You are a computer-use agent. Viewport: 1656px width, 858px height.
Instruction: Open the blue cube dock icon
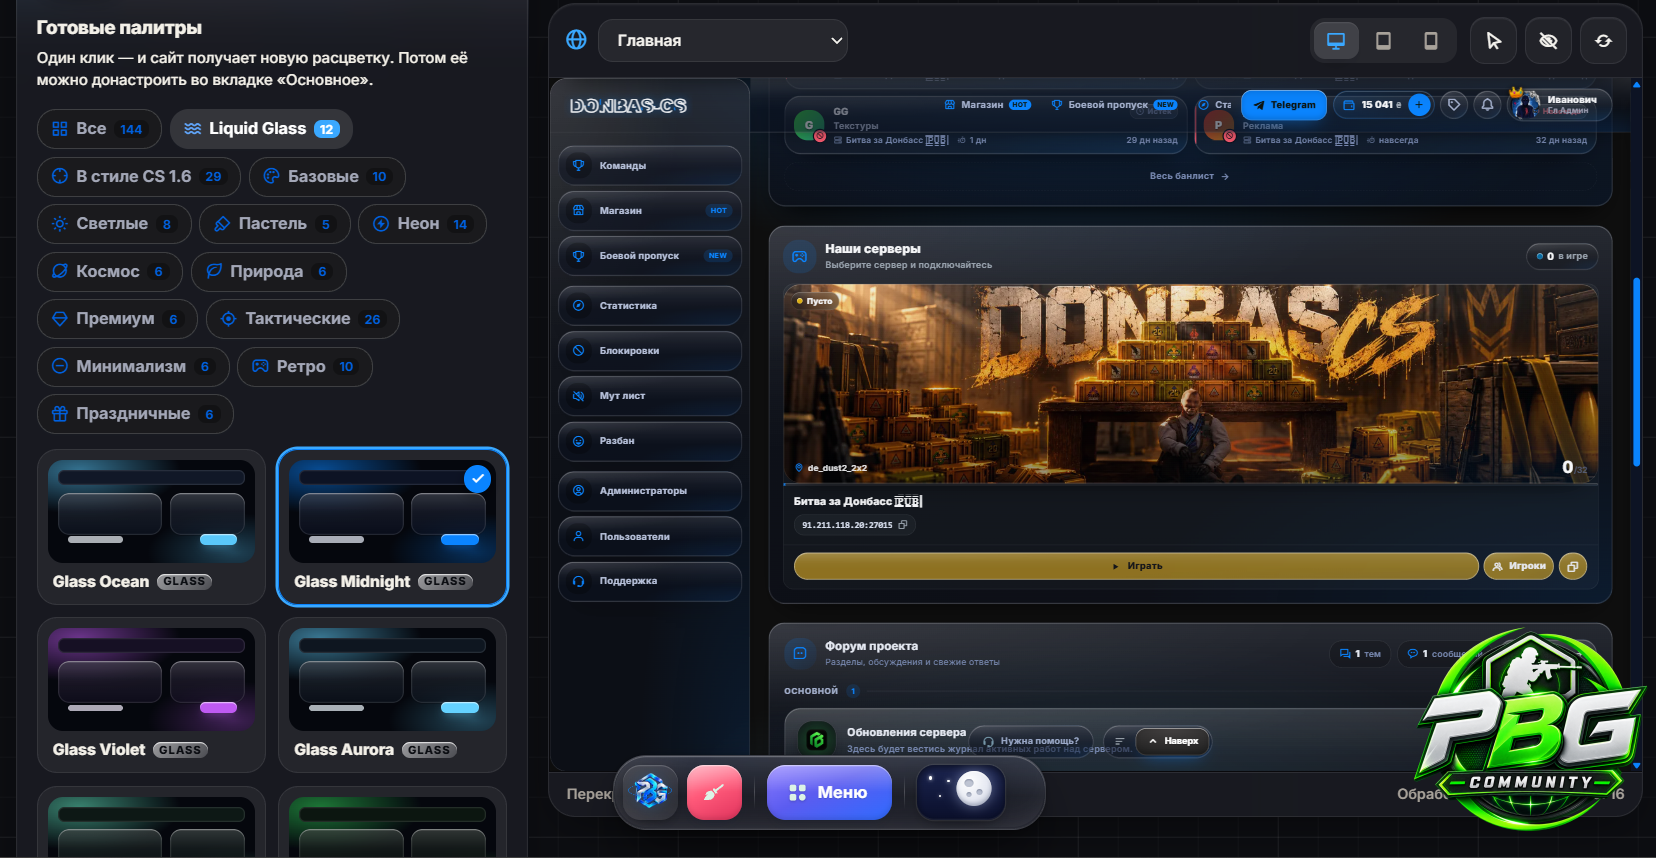click(x=651, y=792)
